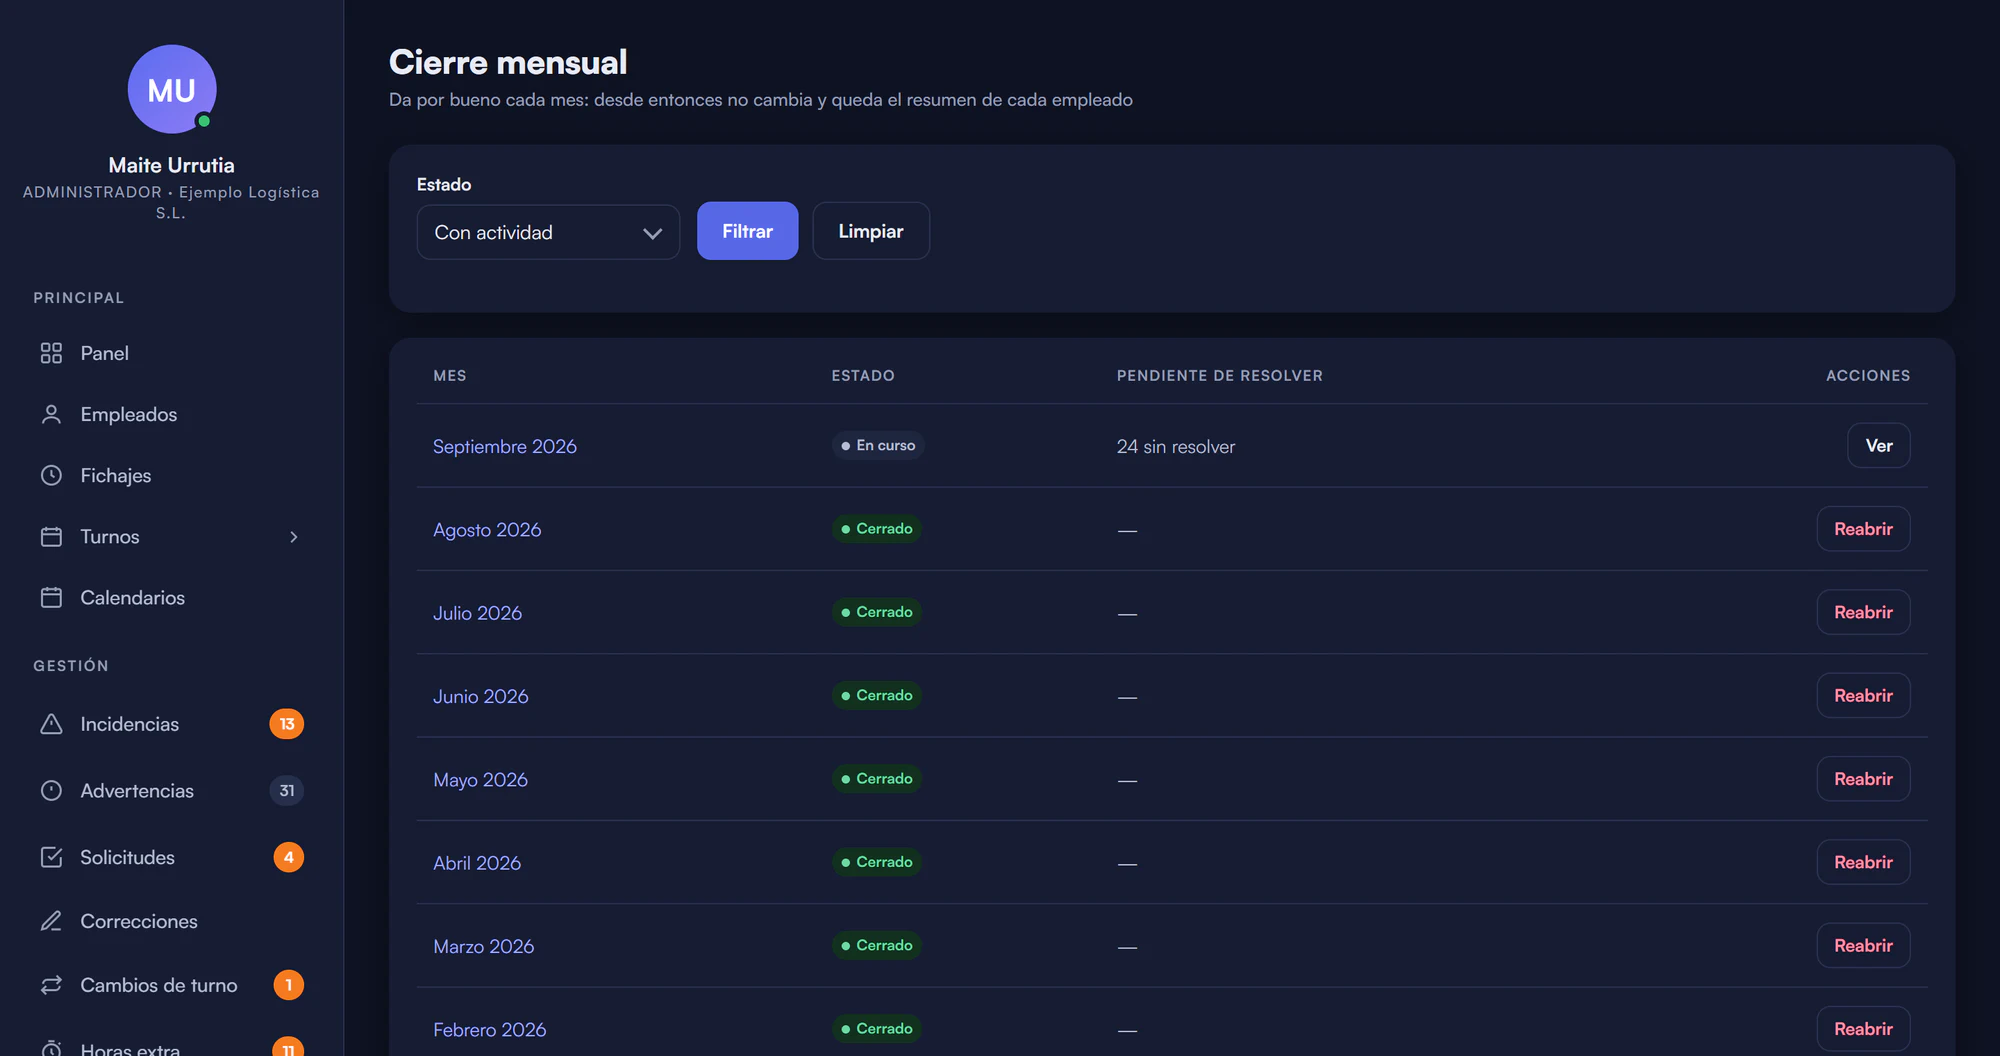Click the 31 Advertencias count badge

click(x=287, y=790)
